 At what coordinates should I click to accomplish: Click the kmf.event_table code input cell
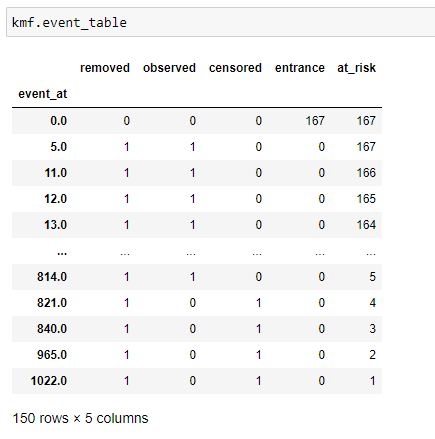tap(221, 22)
